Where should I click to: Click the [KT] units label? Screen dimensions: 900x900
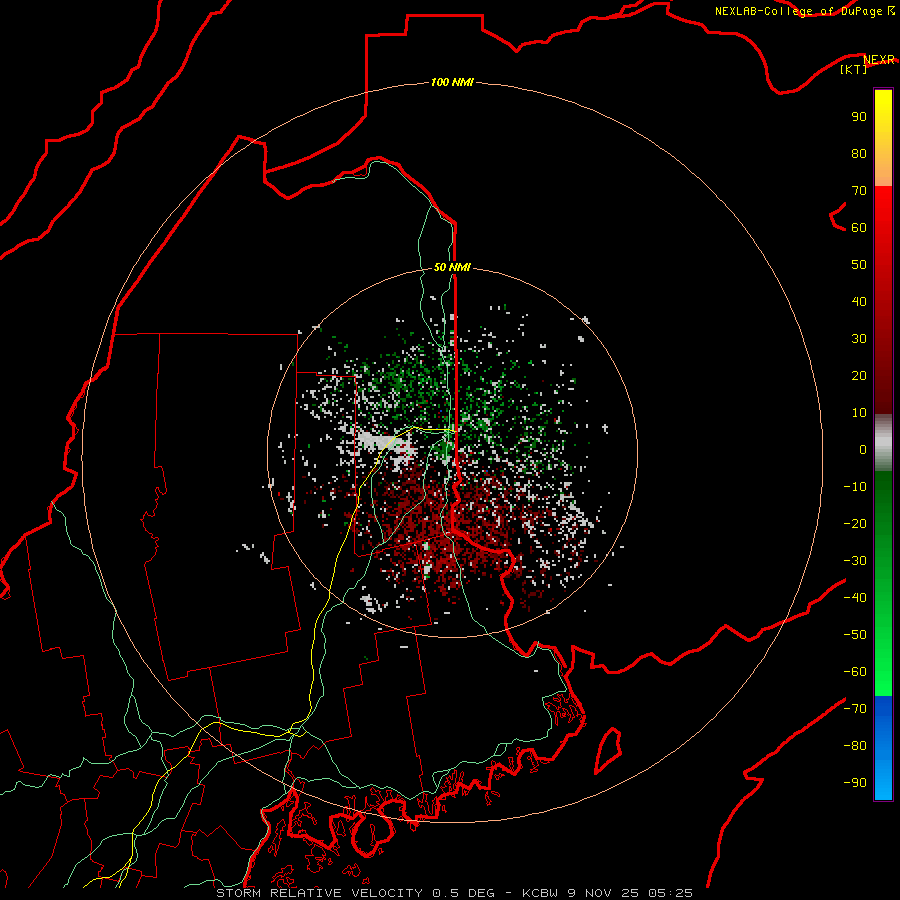(854, 69)
